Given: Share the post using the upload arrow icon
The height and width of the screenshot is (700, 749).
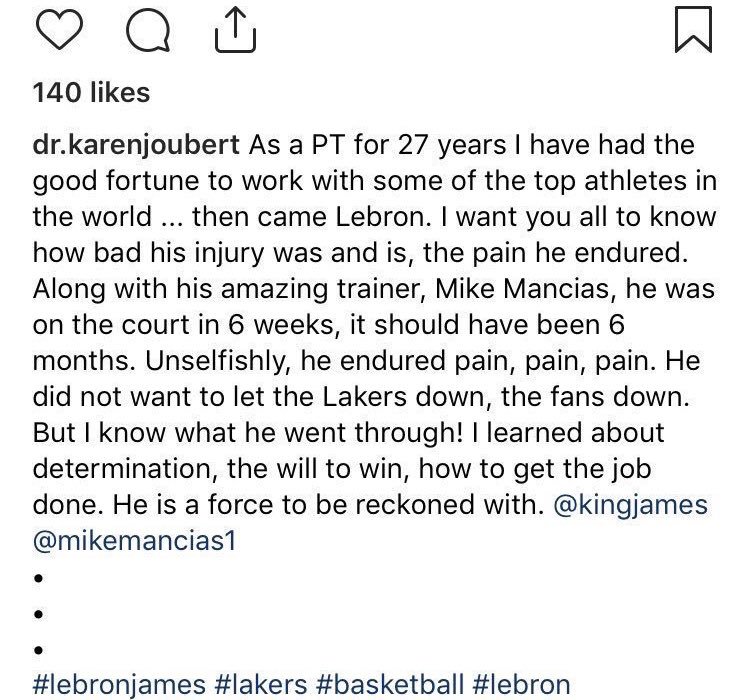Looking at the screenshot, I should (236, 31).
